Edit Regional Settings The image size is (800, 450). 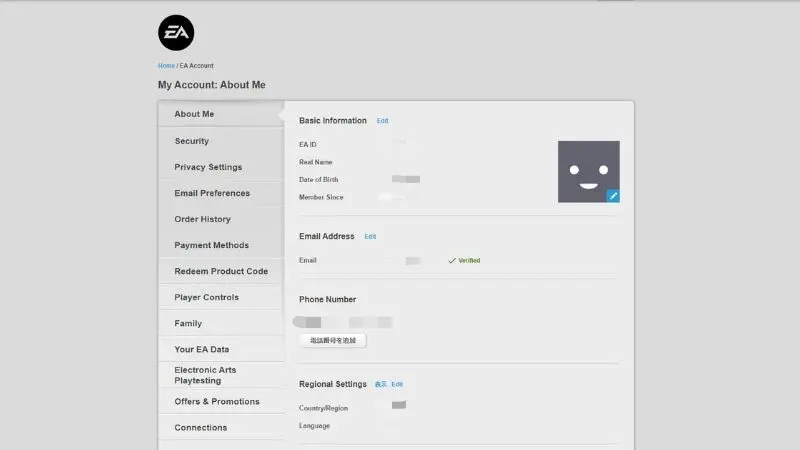(397, 384)
